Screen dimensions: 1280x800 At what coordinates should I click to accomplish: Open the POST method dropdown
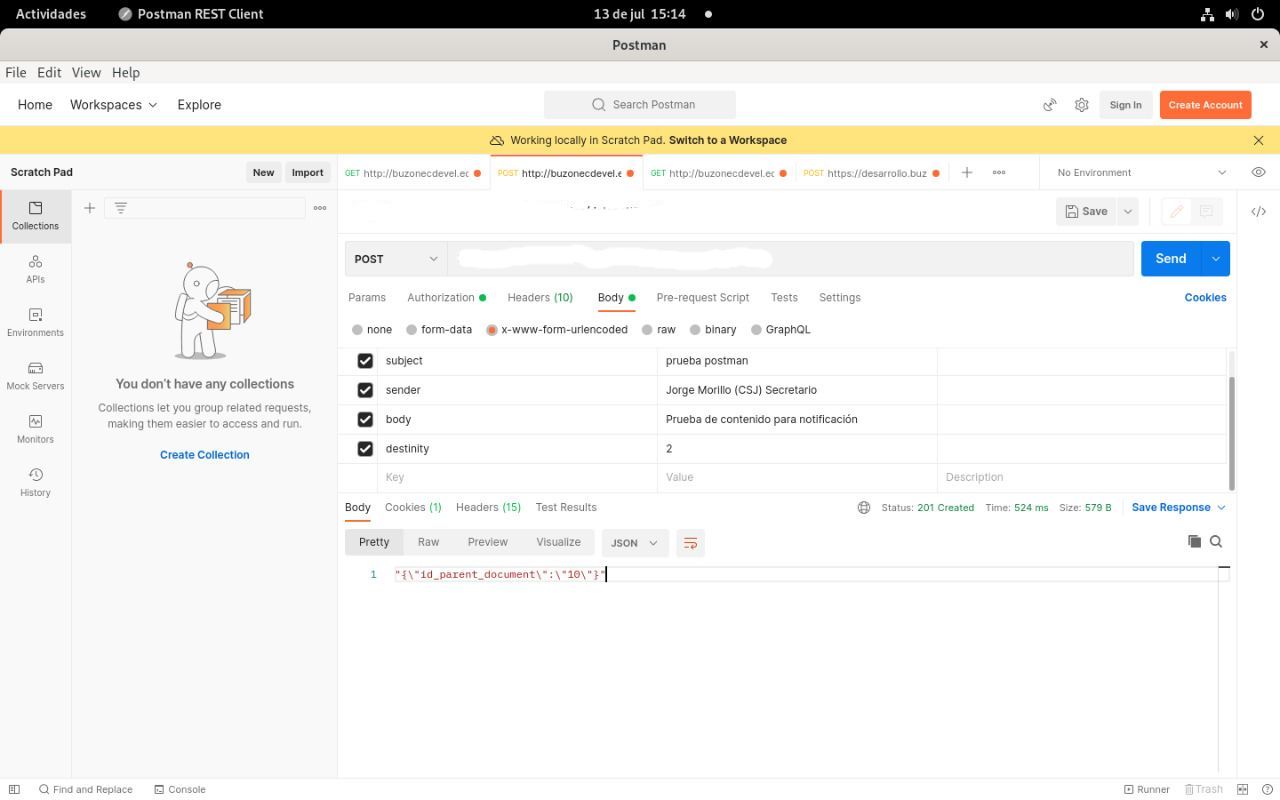pyautogui.click(x=396, y=259)
